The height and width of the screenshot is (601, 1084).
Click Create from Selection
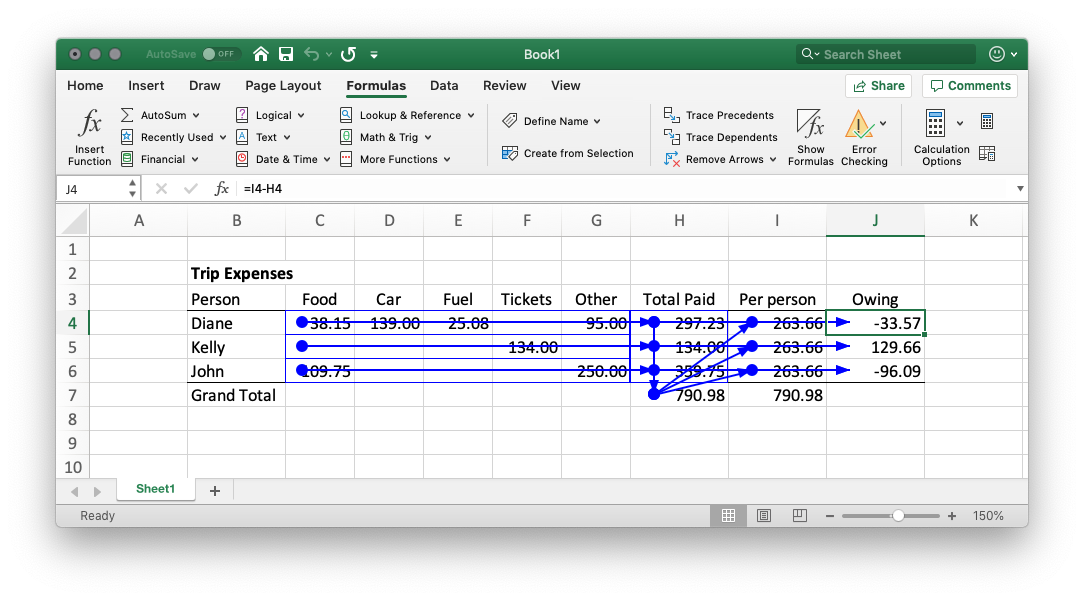568,153
